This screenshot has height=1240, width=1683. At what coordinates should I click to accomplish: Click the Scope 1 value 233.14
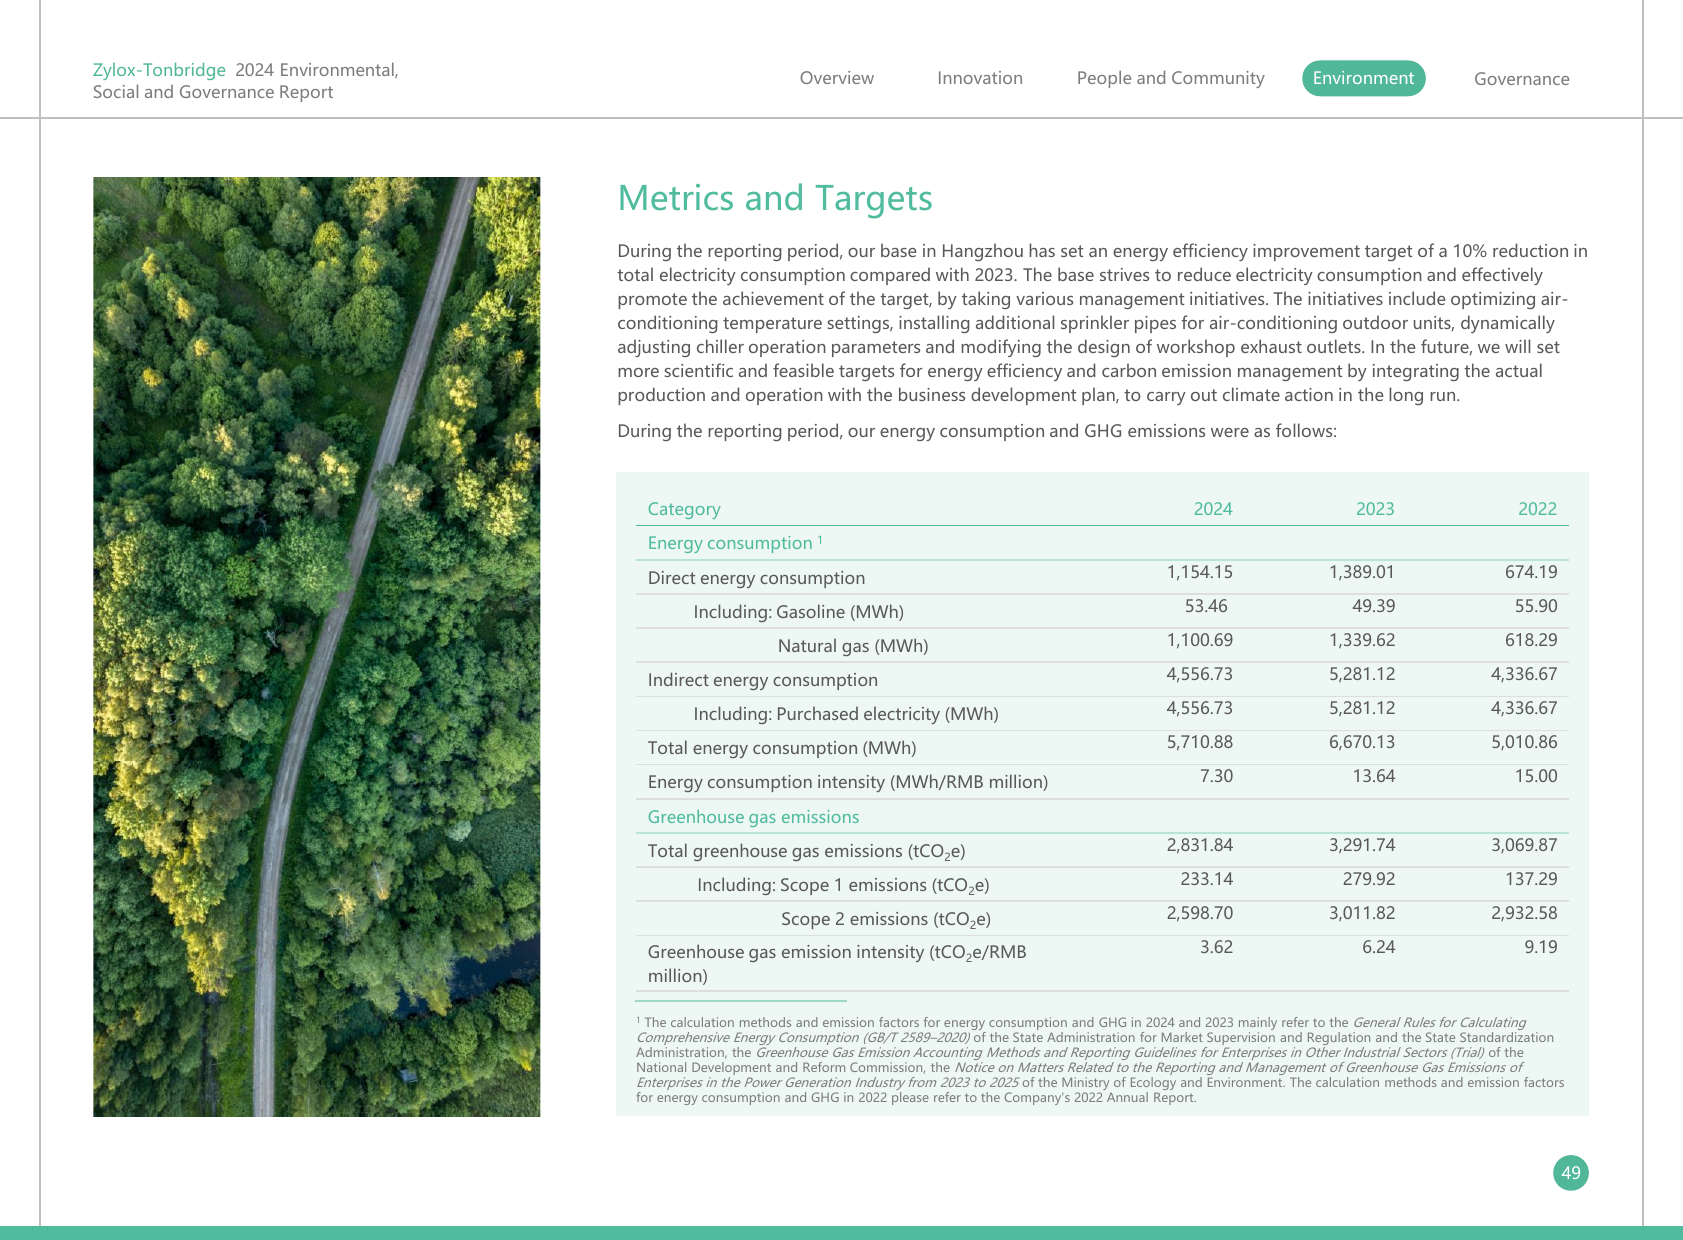coord(1206,879)
